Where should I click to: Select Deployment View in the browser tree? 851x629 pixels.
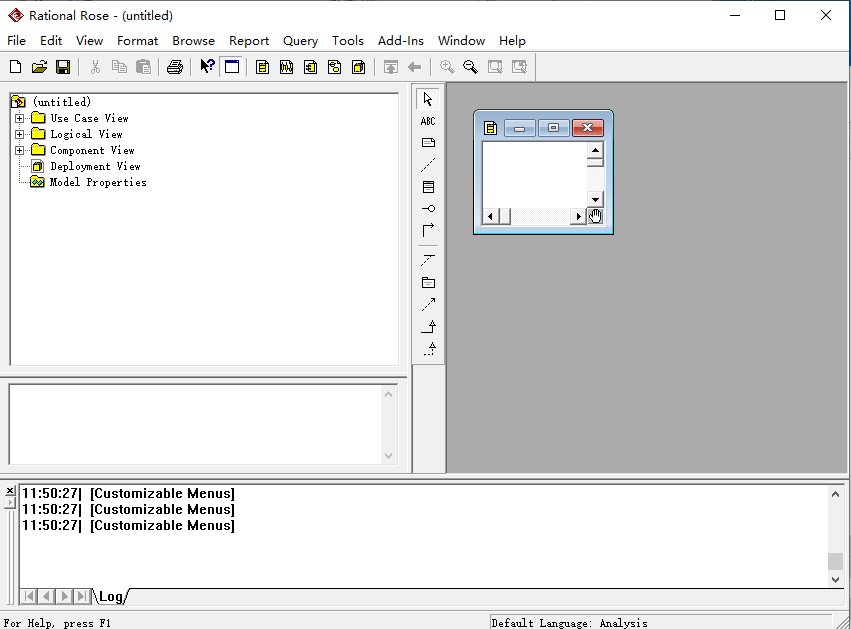(95, 166)
